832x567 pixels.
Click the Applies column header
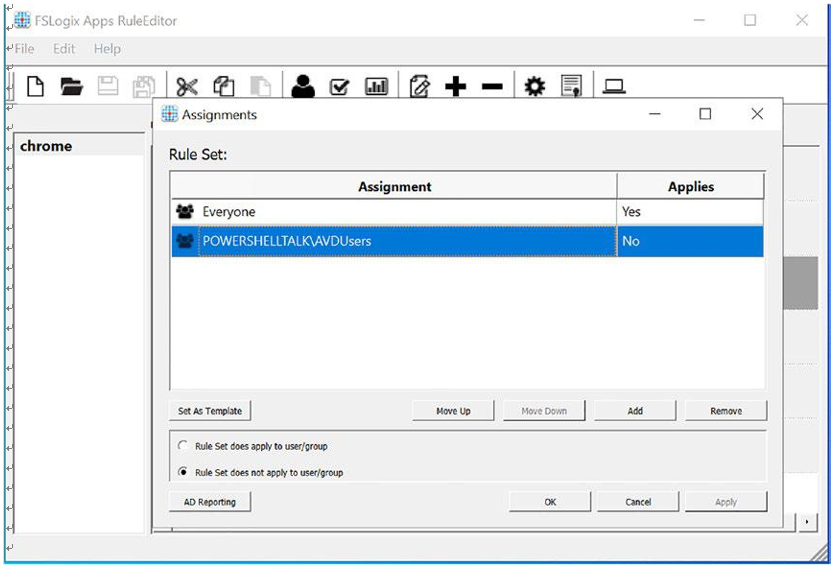[690, 186]
